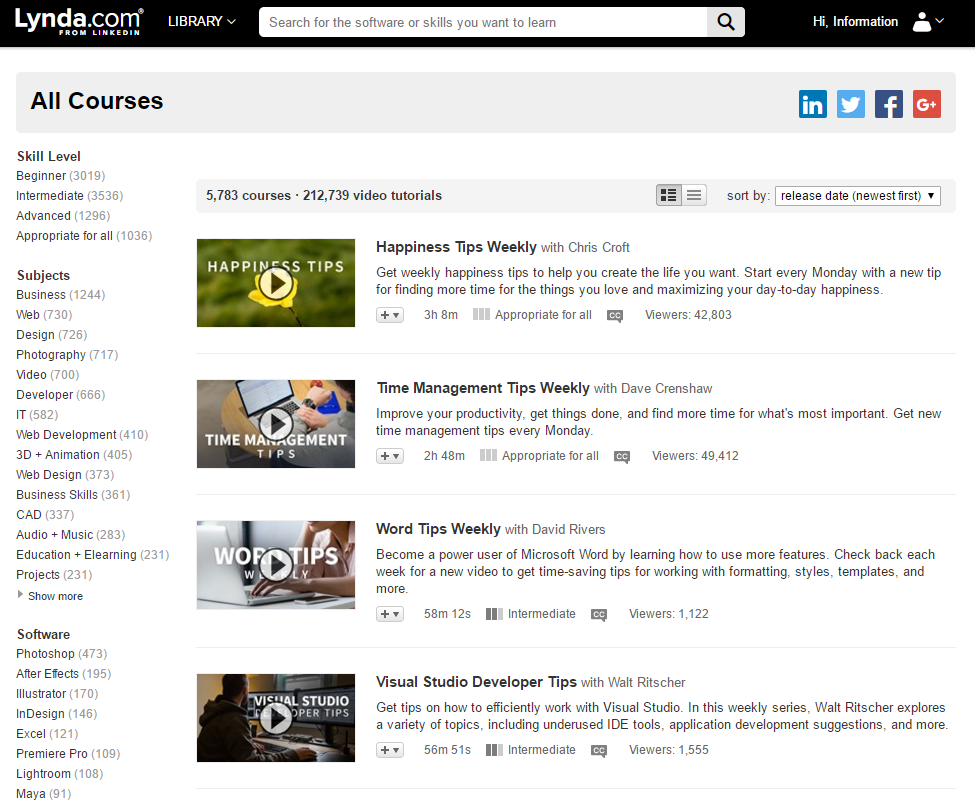Screen dimensions: 975x805
Task: Click the search magnifier button
Action: 725,22
